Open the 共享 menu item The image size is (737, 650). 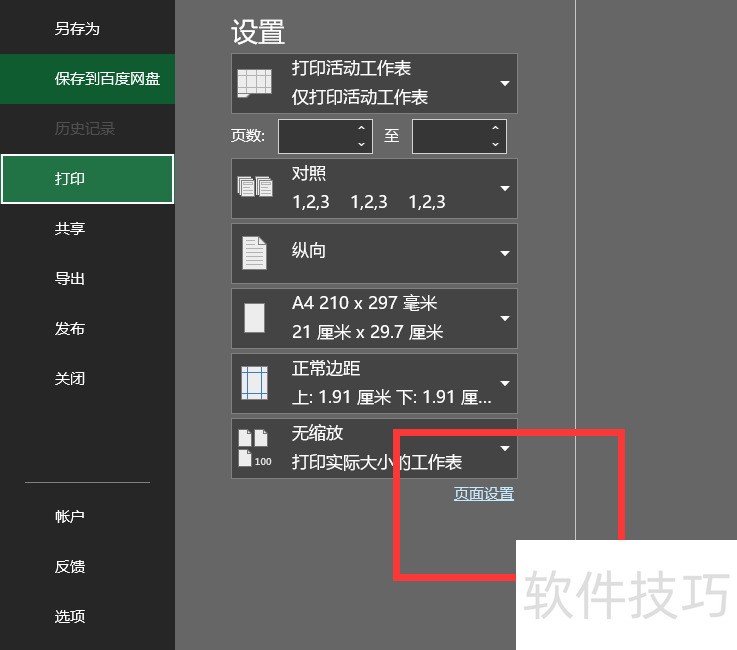click(70, 229)
